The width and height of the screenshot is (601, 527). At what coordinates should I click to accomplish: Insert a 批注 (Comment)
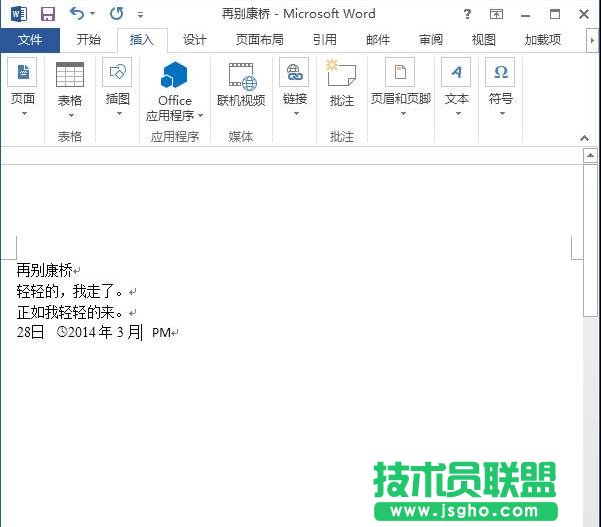click(342, 84)
